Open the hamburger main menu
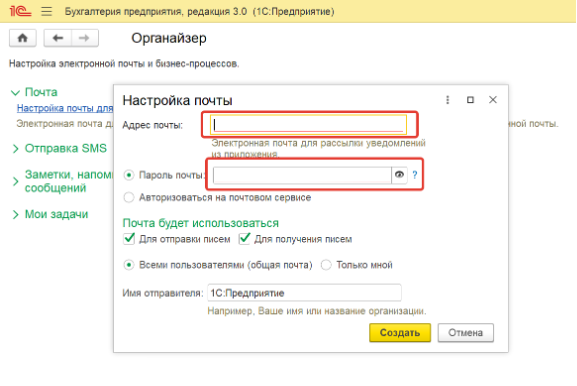This screenshot has width=577, height=386. pyautogui.click(x=46, y=11)
